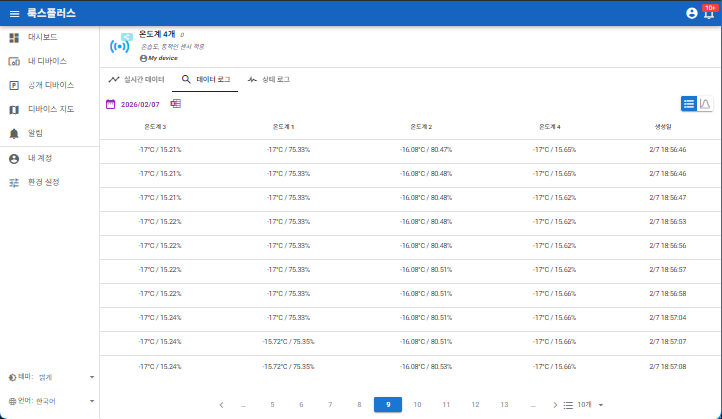Switch to the 상태 로그 tab
This screenshot has width=722, height=419.
(x=269, y=78)
